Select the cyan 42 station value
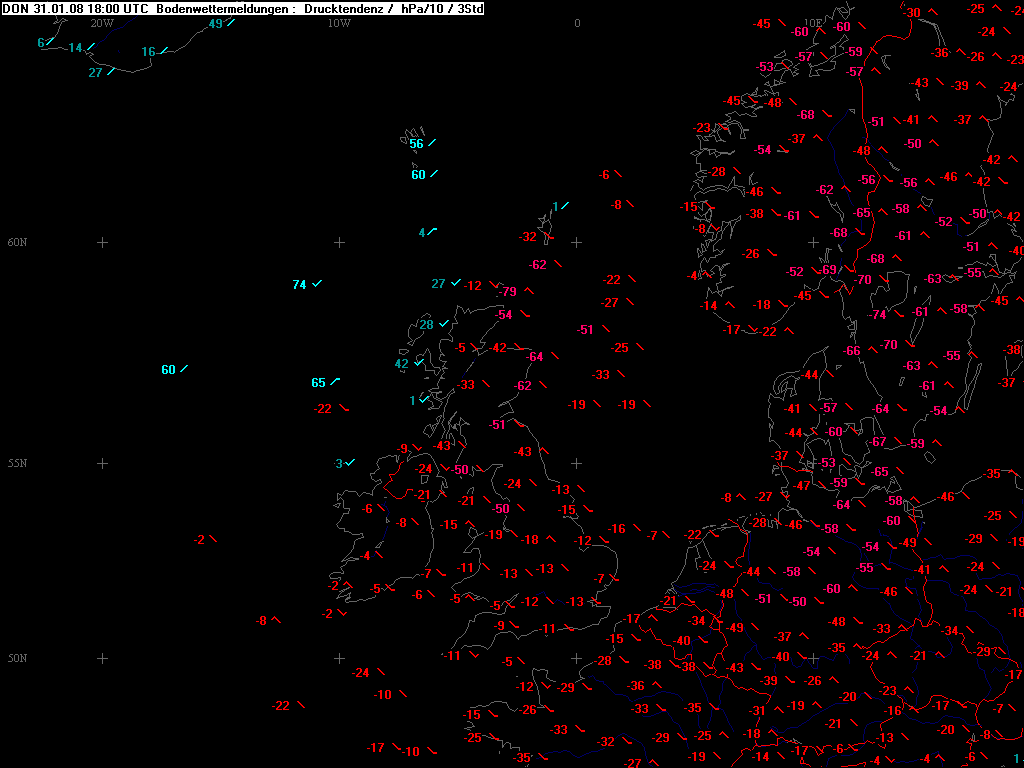 click(x=401, y=364)
